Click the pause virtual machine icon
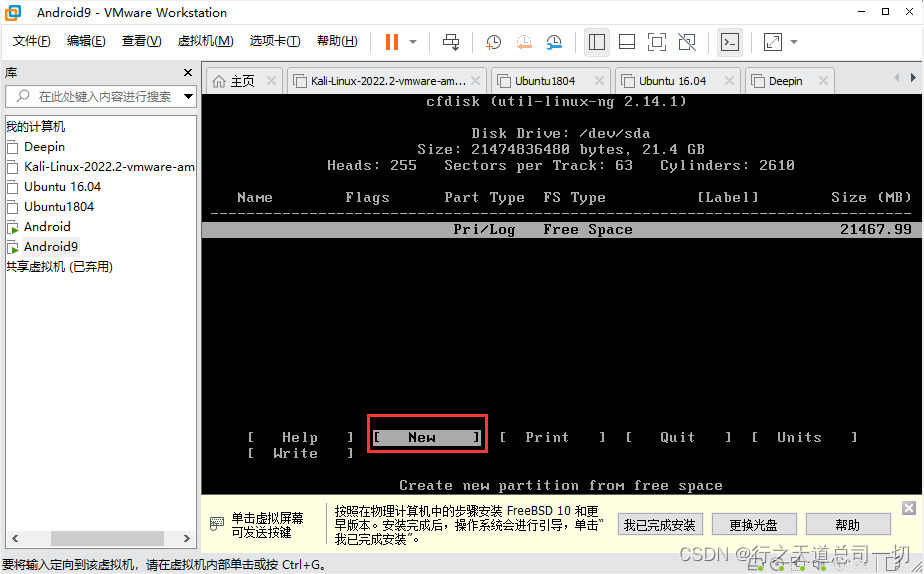Viewport: 924px width, 574px height. click(x=392, y=42)
